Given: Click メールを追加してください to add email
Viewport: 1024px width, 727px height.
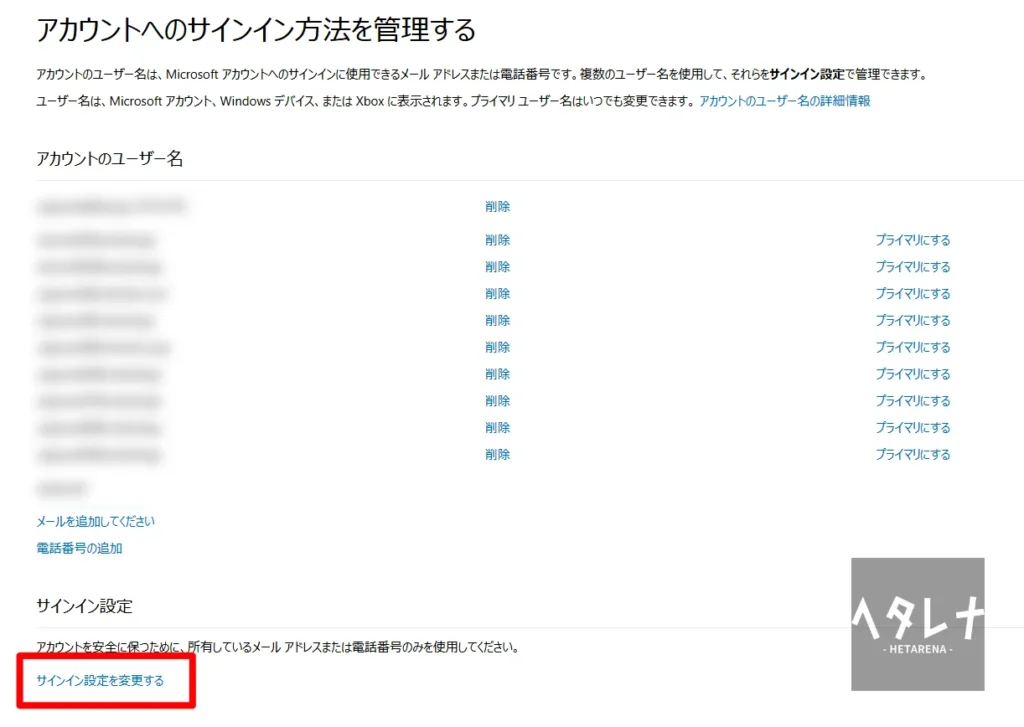Looking at the screenshot, I should 95,521.
